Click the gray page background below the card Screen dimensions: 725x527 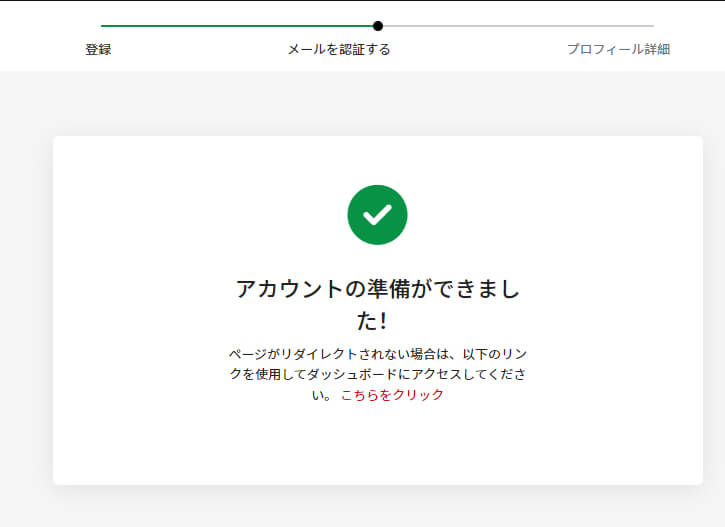(x=377, y=507)
